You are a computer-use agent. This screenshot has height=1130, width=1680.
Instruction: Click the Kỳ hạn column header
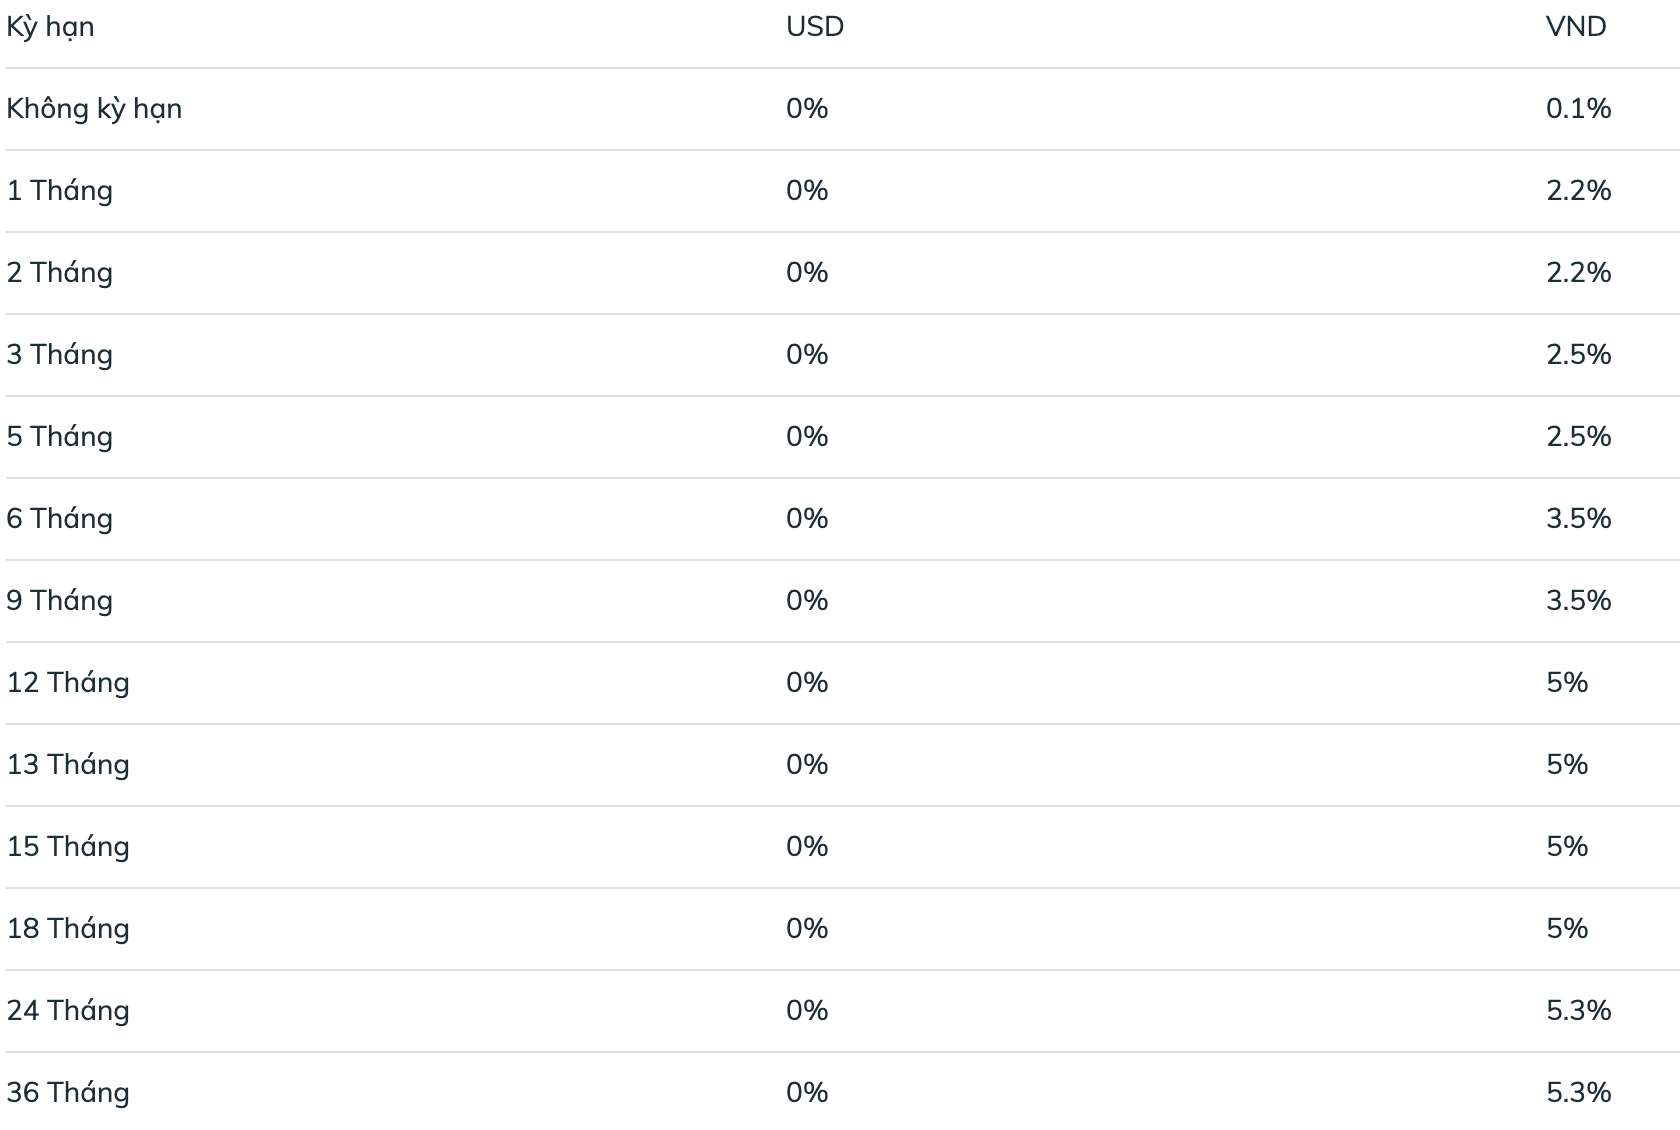(x=50, y=27)
